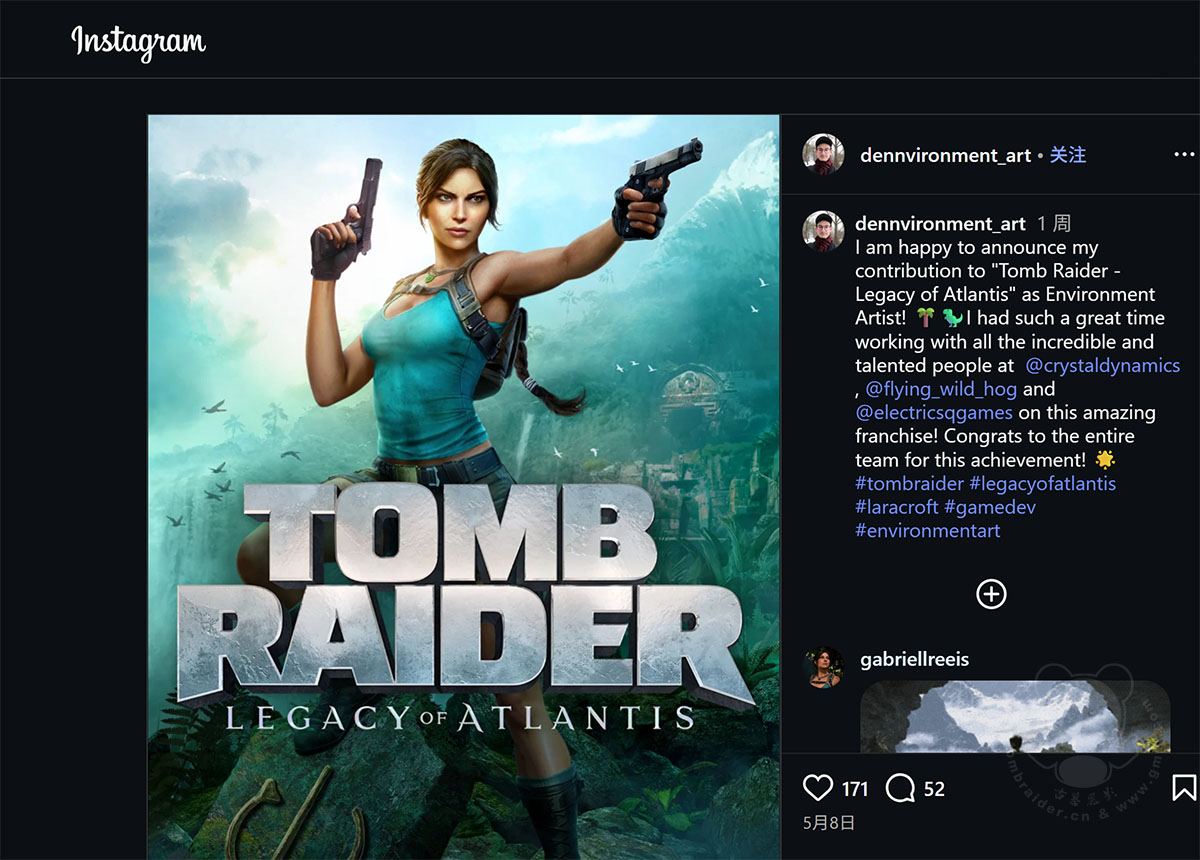The height and width of the screenshot is (860, 1200).
Task: Open the @electricsqgames mention
Action: click(x=934, y=412)
